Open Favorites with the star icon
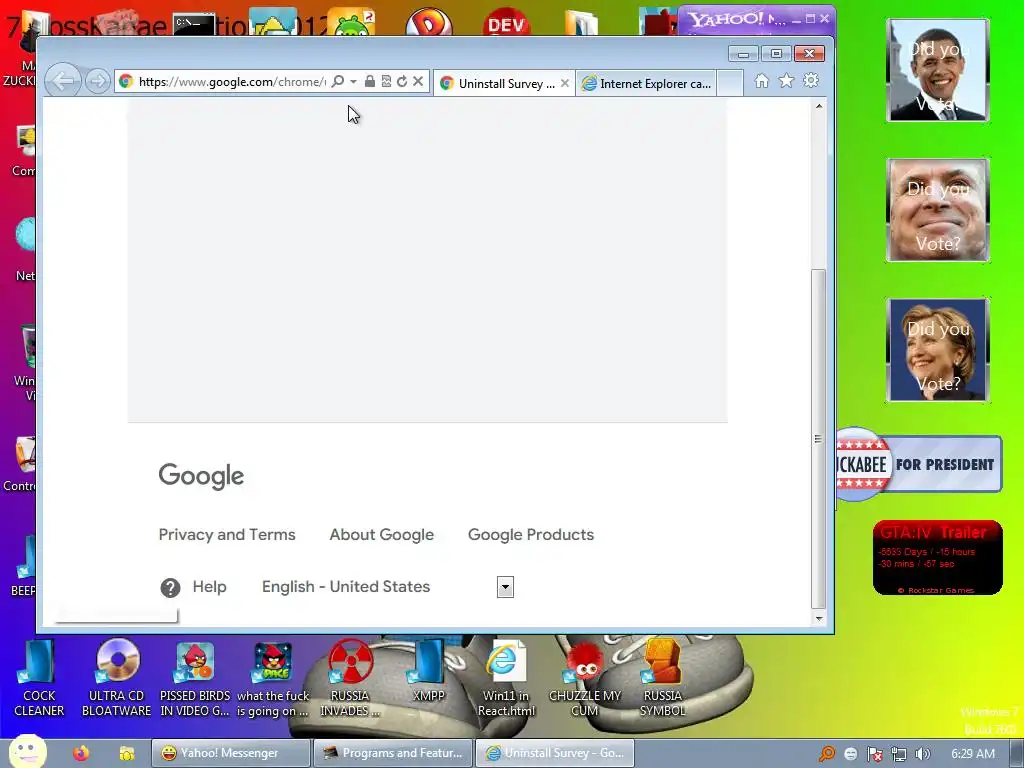The width and height of the screenshot is (1024, 768). click(786, 81)
